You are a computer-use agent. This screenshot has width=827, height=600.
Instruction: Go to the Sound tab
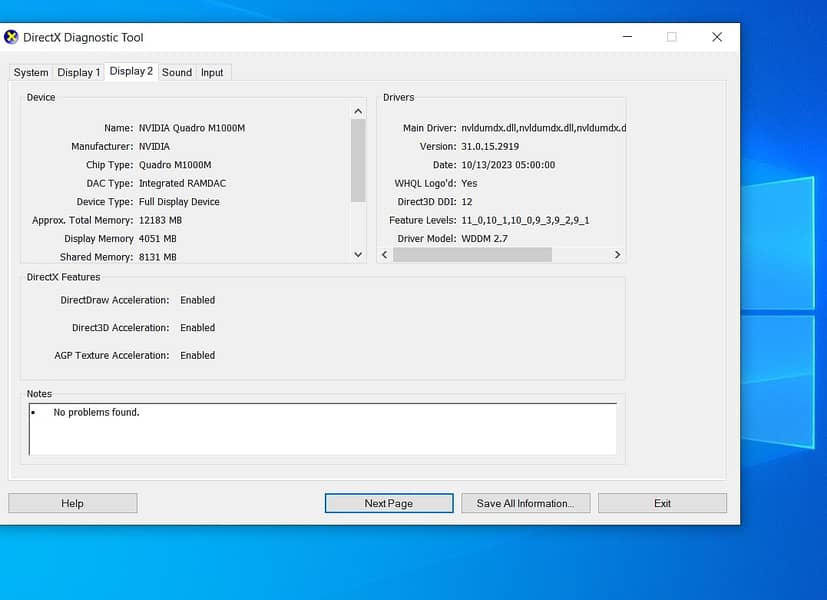coord(177,72)
